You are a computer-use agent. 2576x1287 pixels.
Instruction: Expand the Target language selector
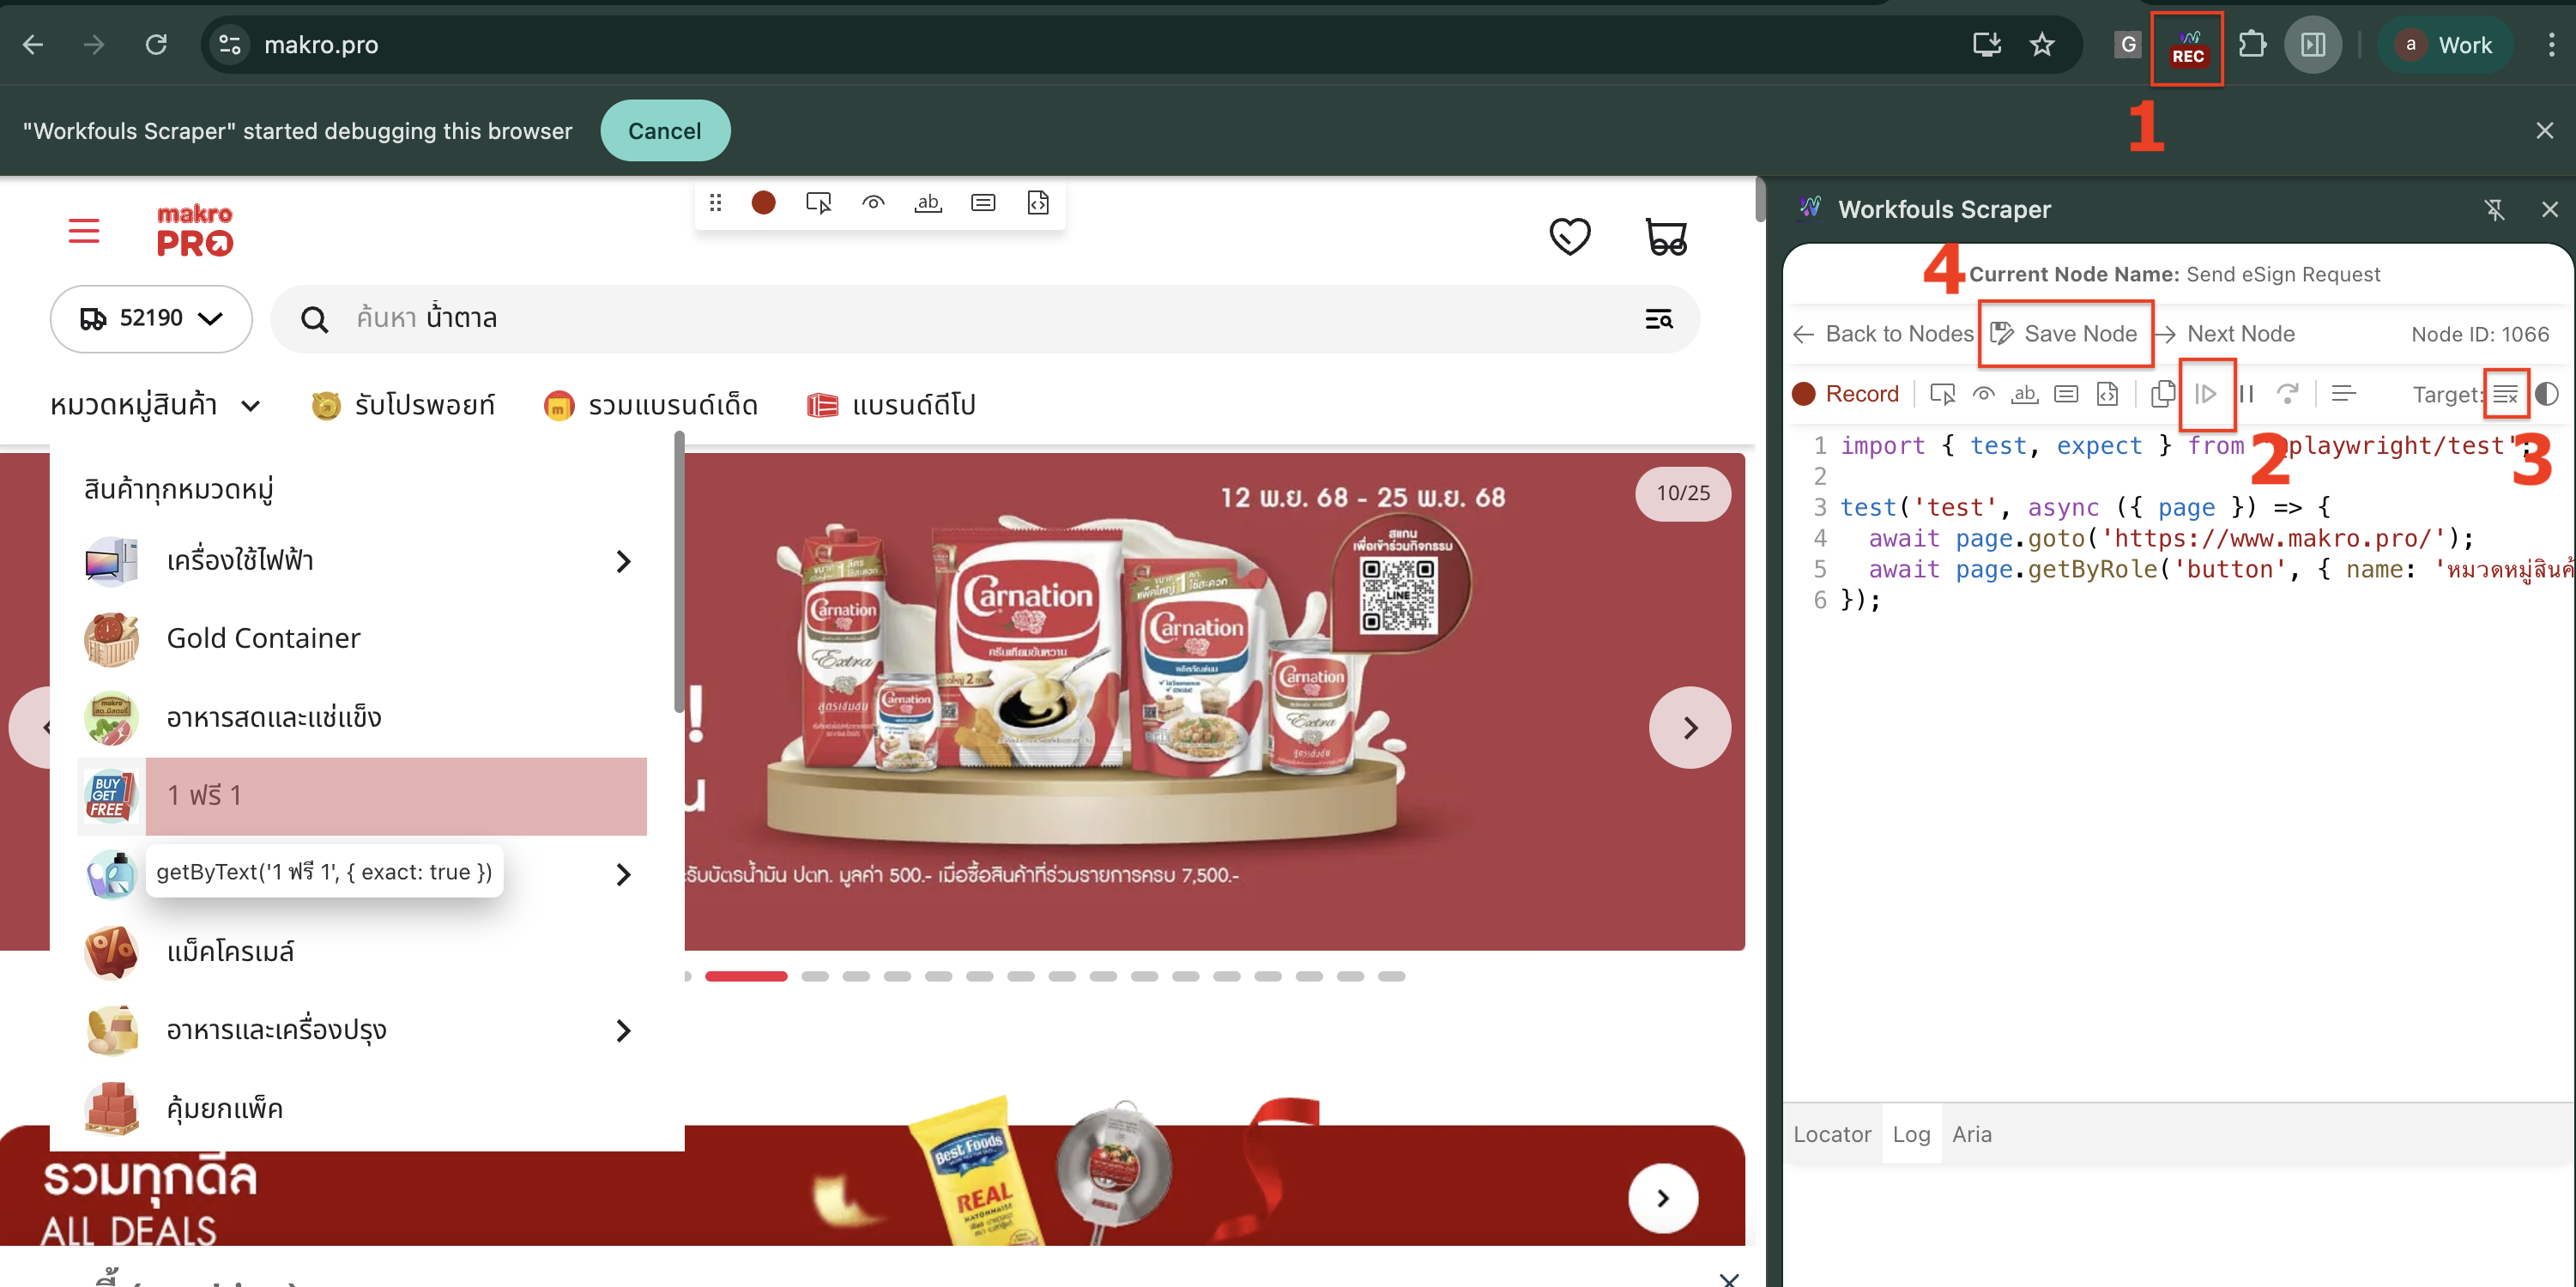pos(2504,394)
